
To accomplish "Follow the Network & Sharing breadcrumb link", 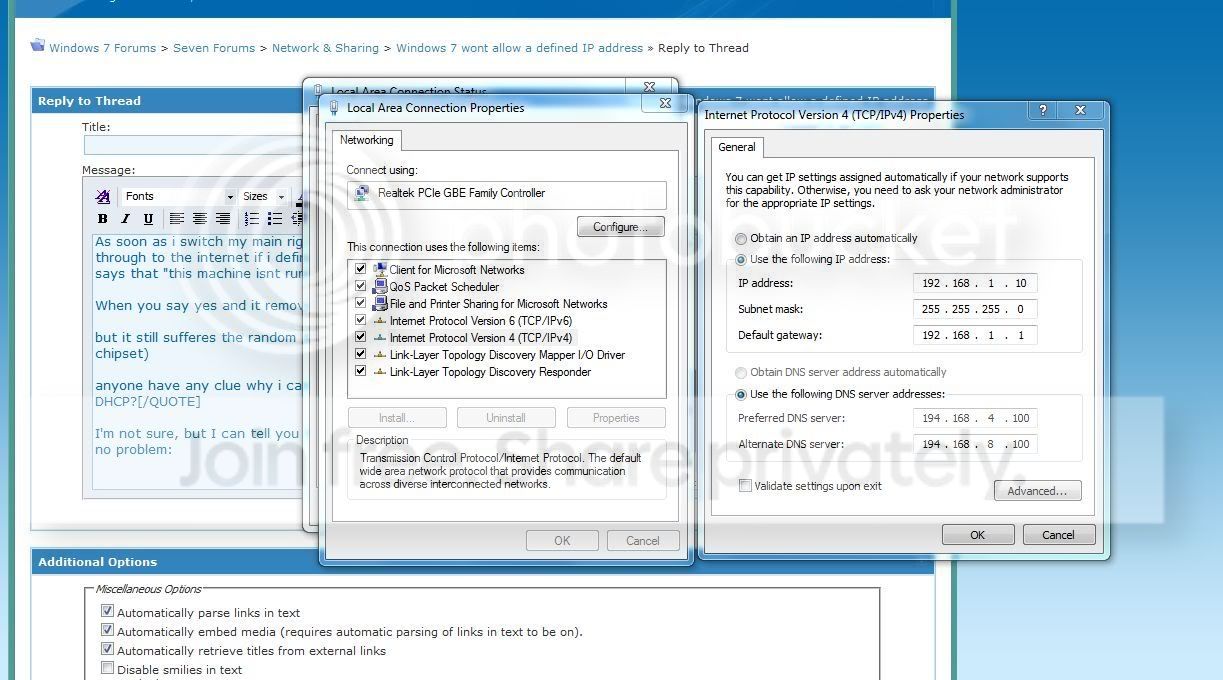I will [x=325, y=48].
